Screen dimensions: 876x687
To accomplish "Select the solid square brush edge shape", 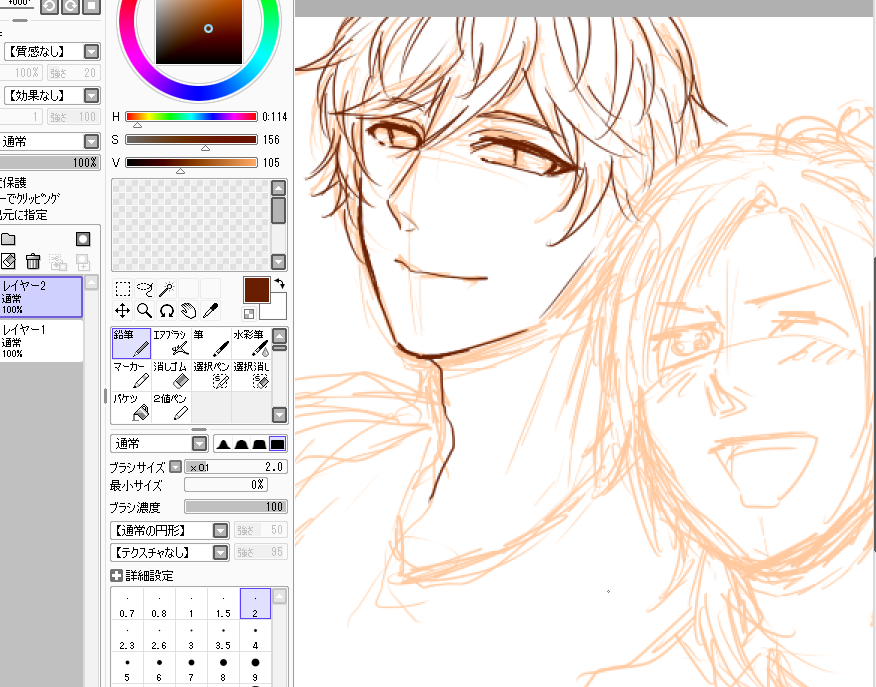I will (x=278, y=444).
